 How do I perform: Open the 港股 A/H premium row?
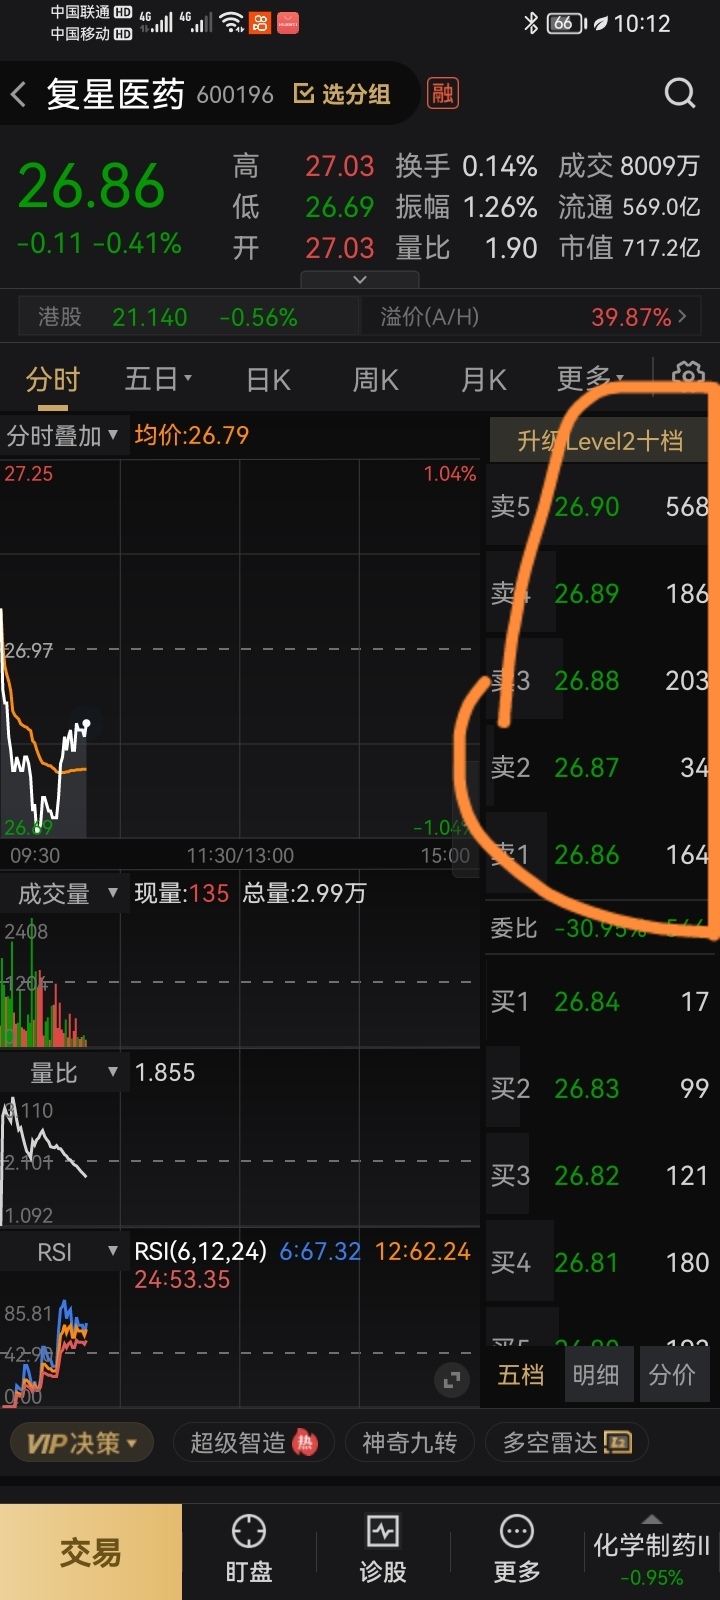[360, 317]
